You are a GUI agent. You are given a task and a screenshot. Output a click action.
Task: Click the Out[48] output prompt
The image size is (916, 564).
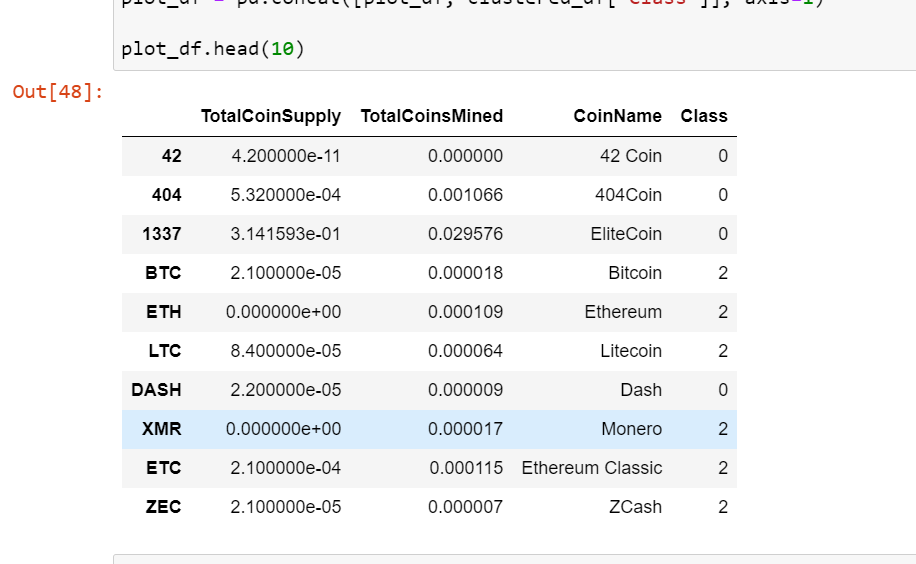pos(58,92)
